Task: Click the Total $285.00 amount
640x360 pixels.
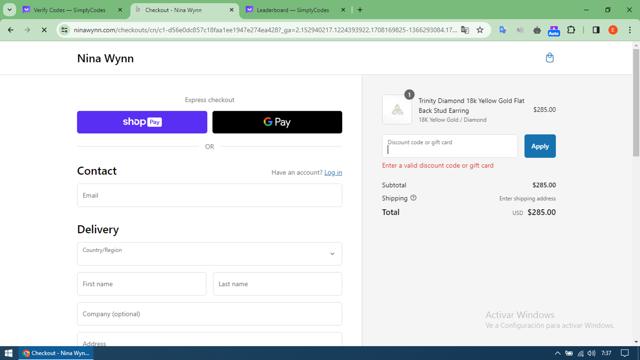Action: (542, 212)
